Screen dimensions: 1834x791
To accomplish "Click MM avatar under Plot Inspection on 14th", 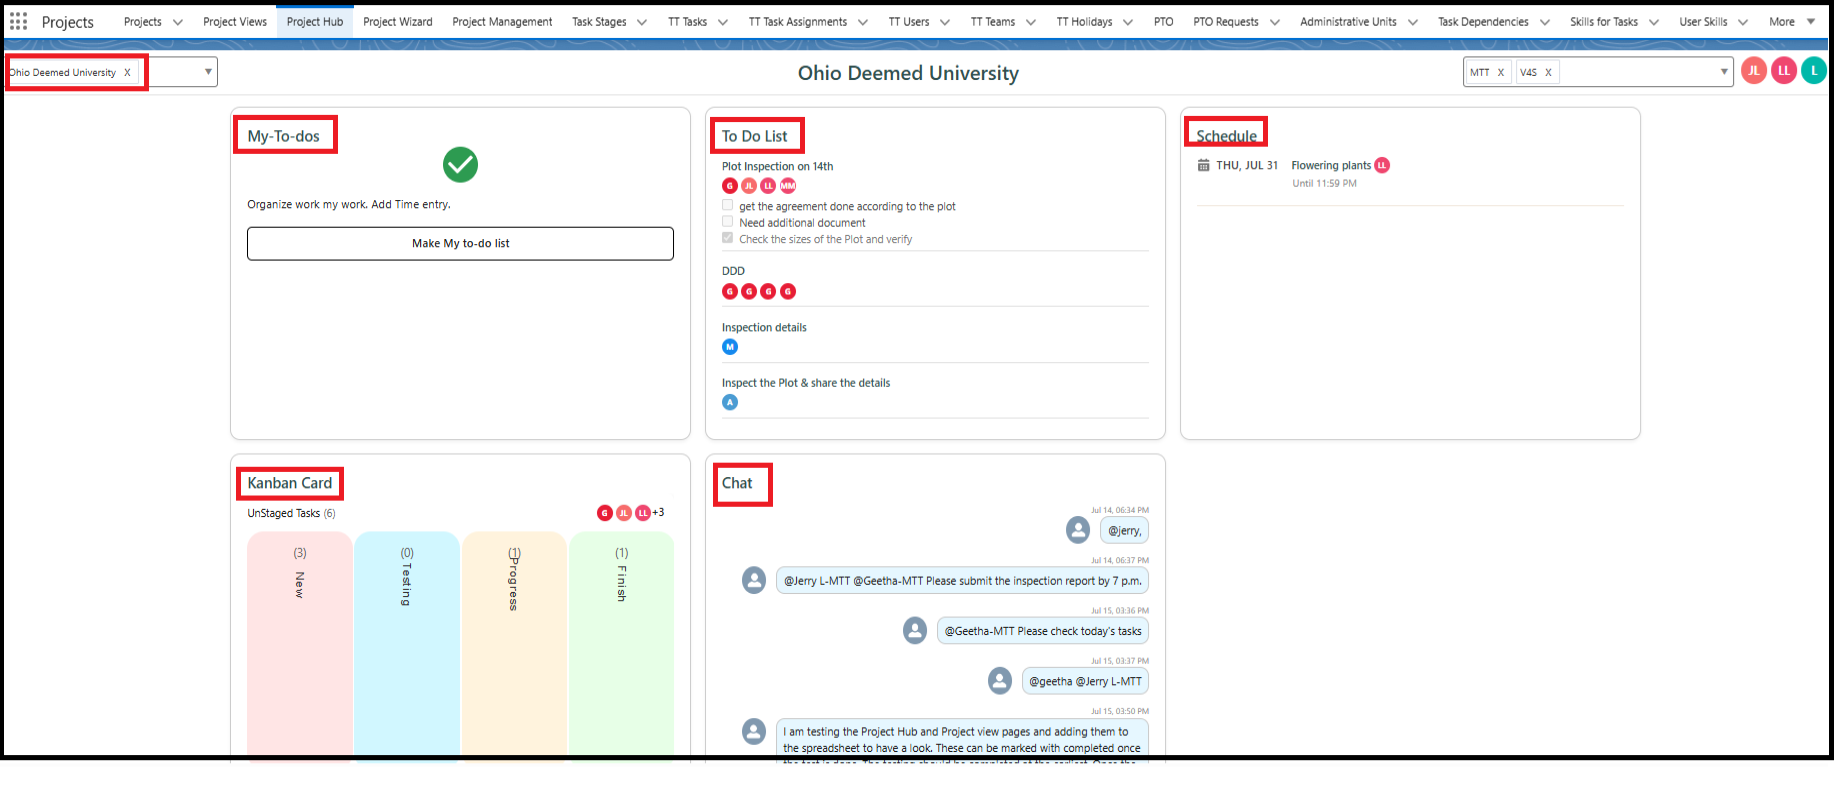I will click(788, 186).
